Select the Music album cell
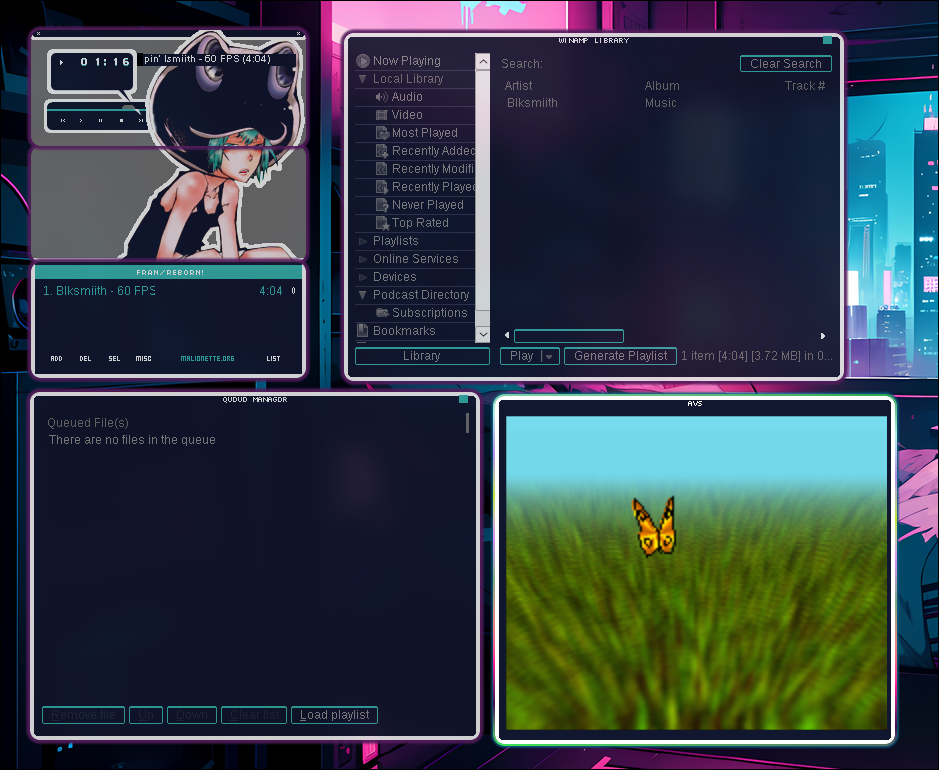 661,102
